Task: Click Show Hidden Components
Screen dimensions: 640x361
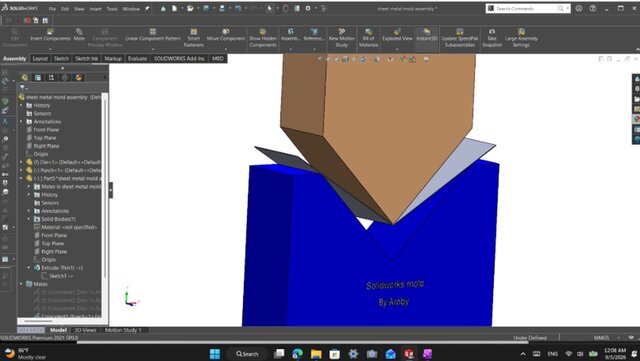Action: (x=263, y=38)
